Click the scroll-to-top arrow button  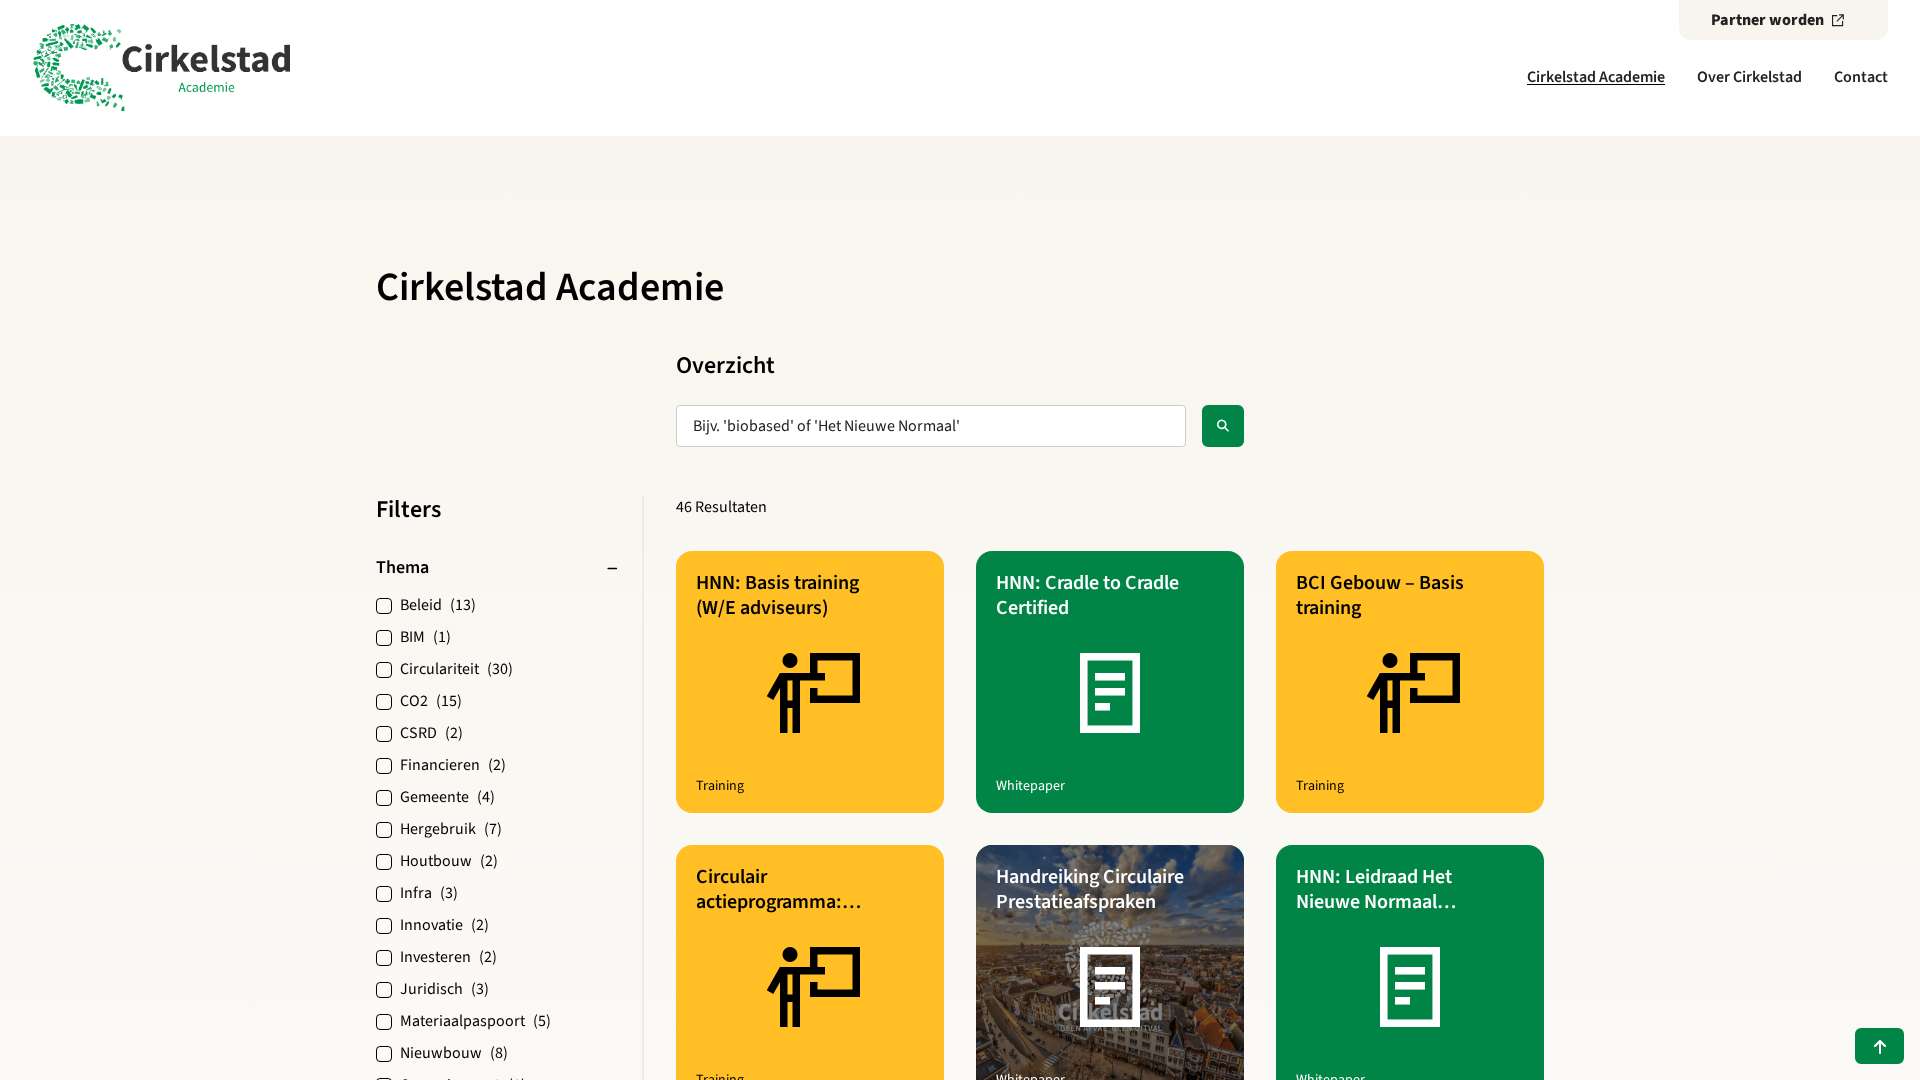tap(1879, 1046)
